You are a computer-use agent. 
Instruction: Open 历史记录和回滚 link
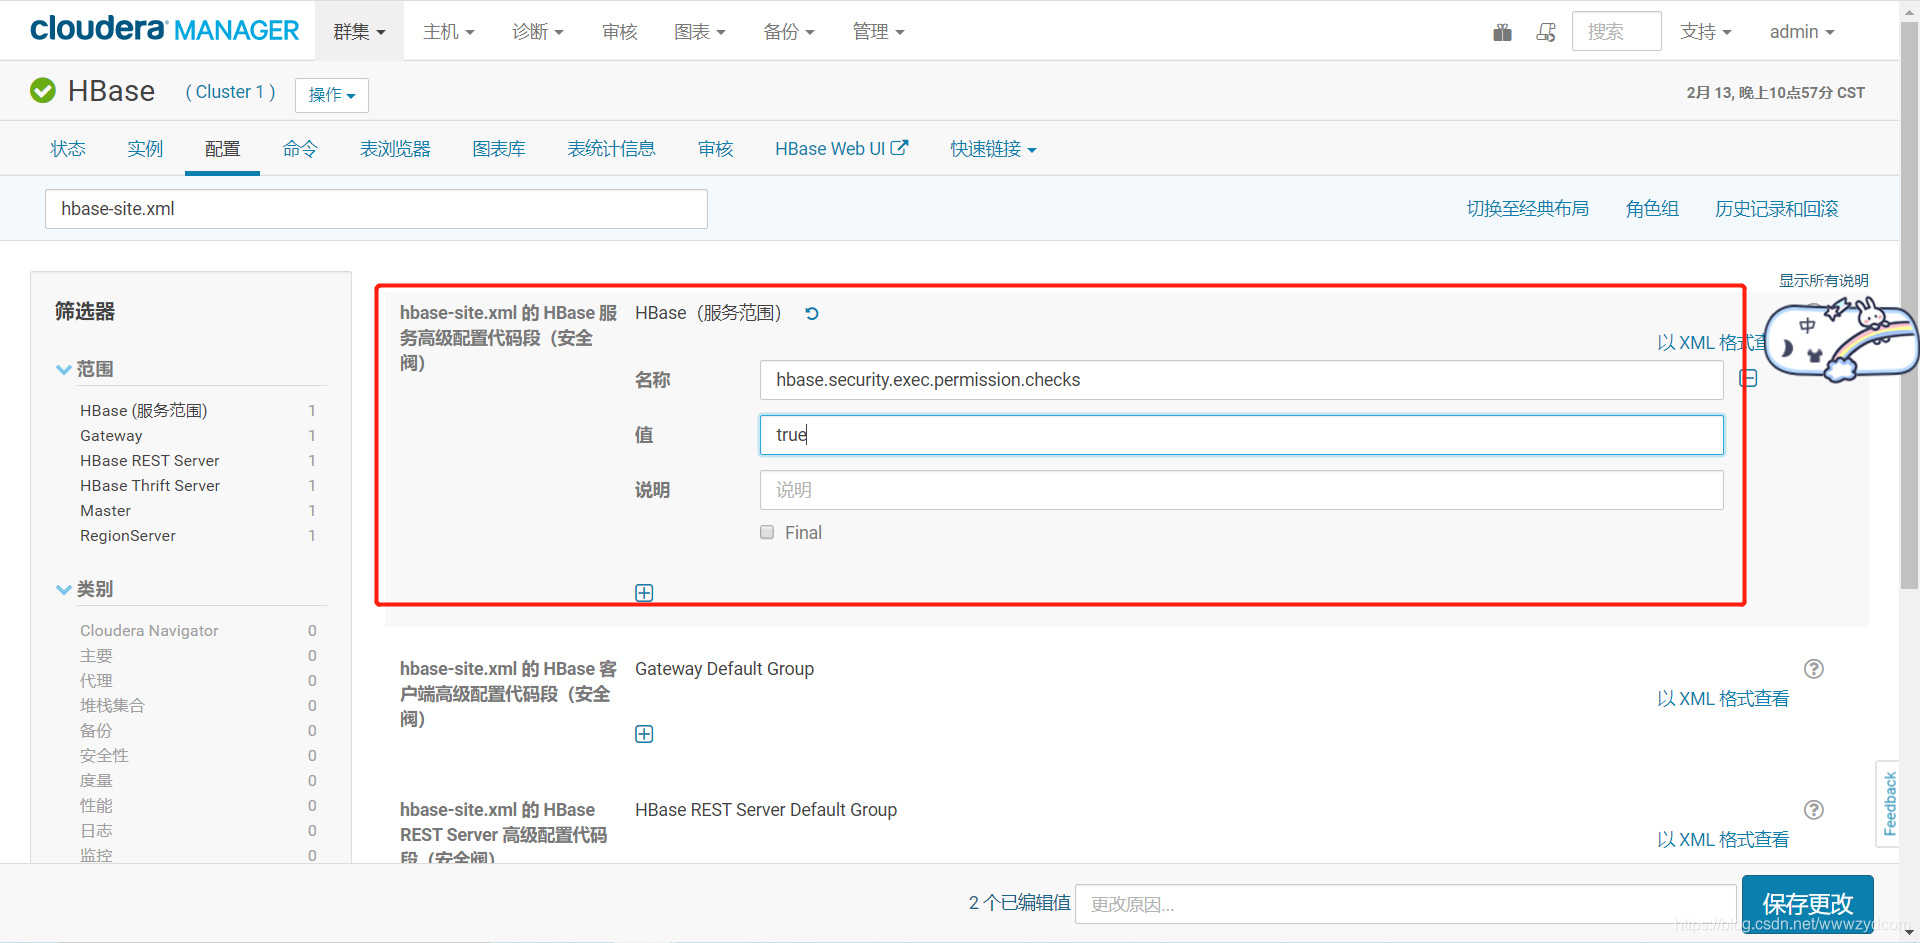pyautogui.click(x=1776, y=208)
